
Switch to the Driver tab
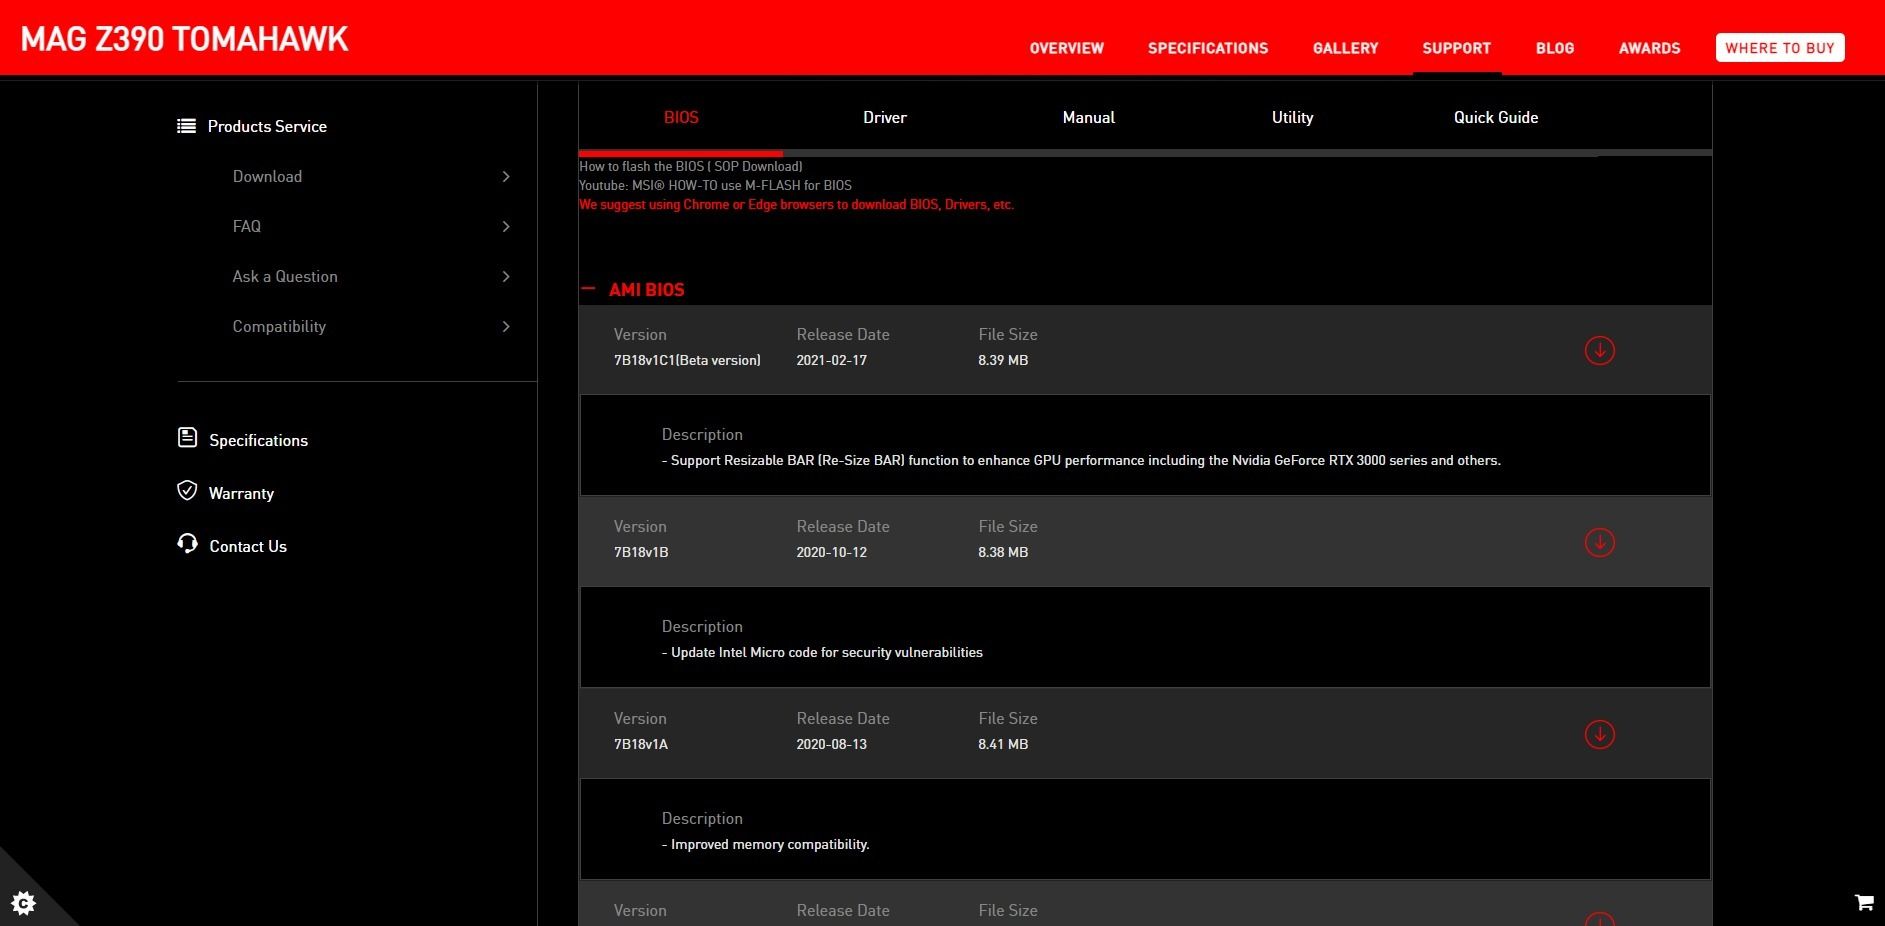pos(884,118)
